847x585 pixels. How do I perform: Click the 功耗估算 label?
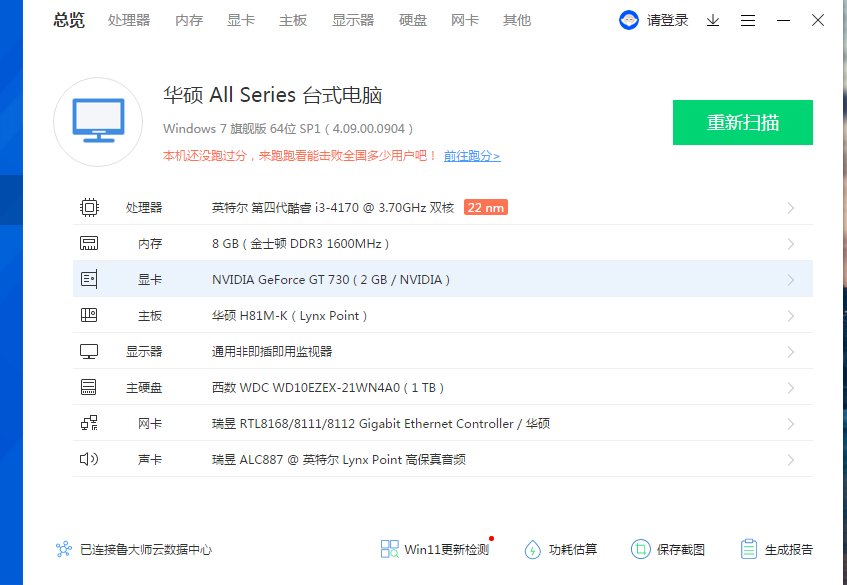coord(573,550)
